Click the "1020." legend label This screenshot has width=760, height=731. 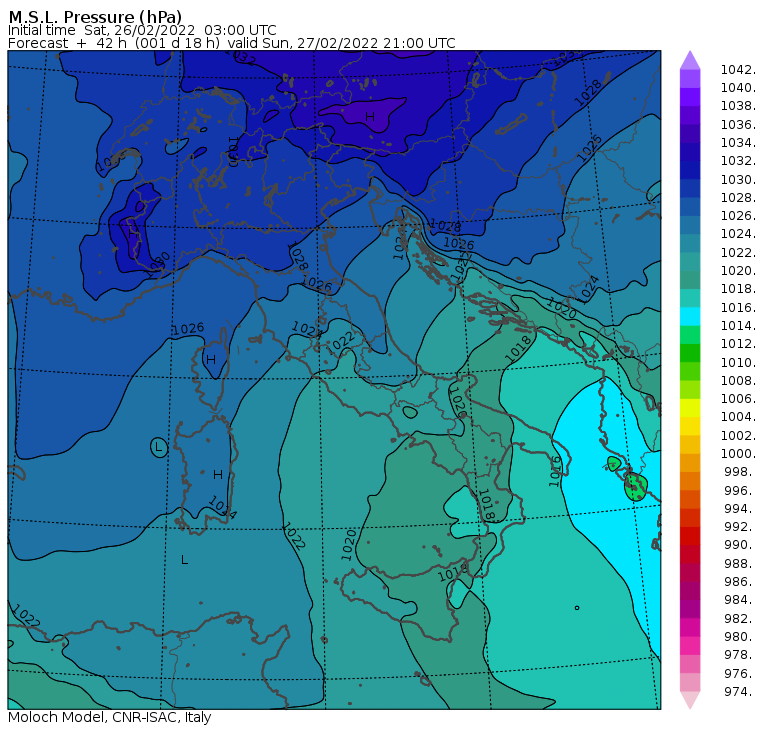[738, 270]
